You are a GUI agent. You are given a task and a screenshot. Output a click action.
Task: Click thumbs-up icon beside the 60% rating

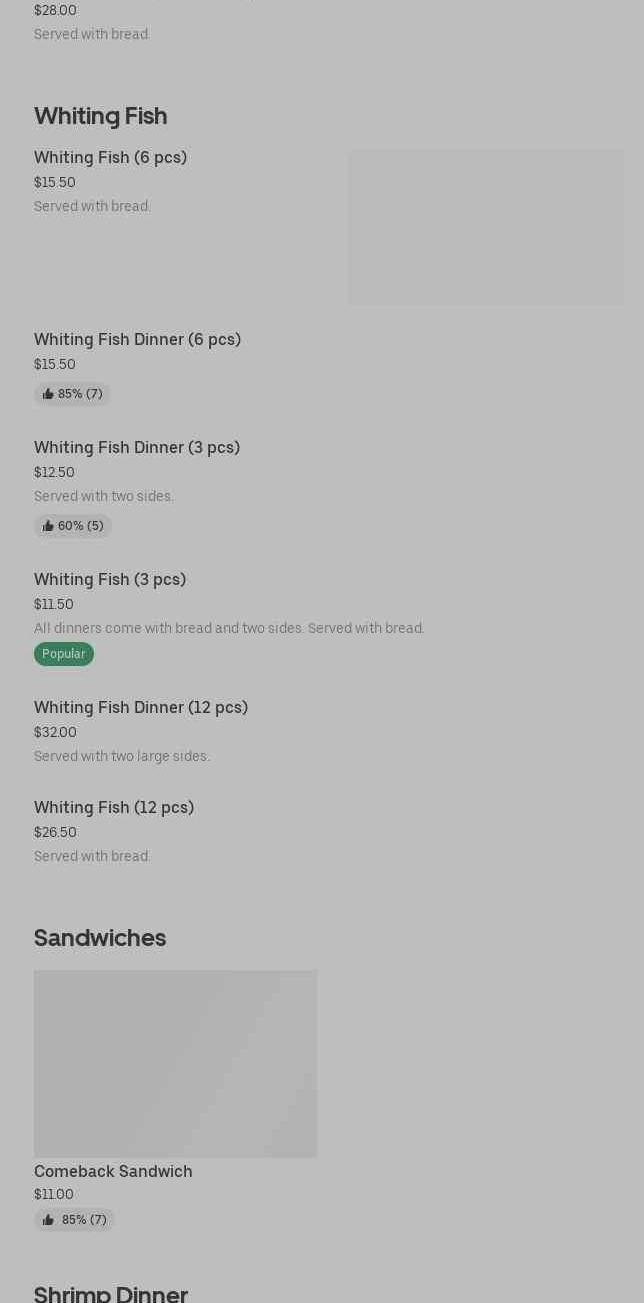48,526
